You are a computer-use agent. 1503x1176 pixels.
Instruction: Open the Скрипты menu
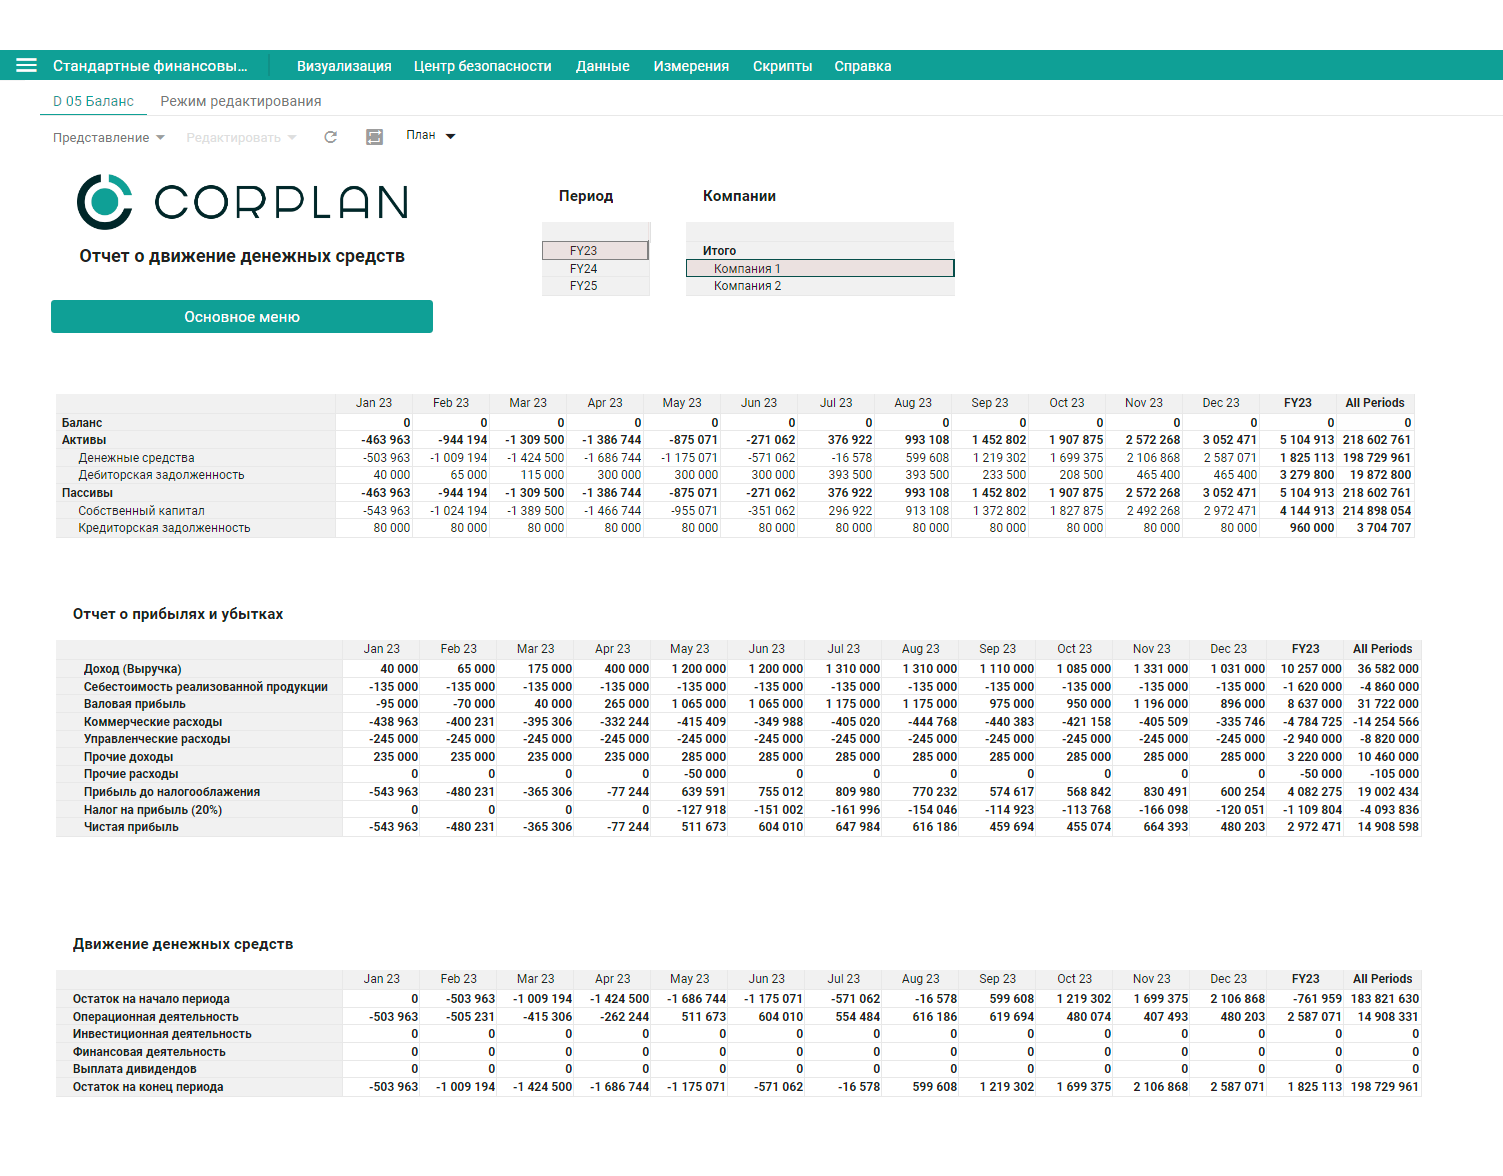(x=783, y=66)
